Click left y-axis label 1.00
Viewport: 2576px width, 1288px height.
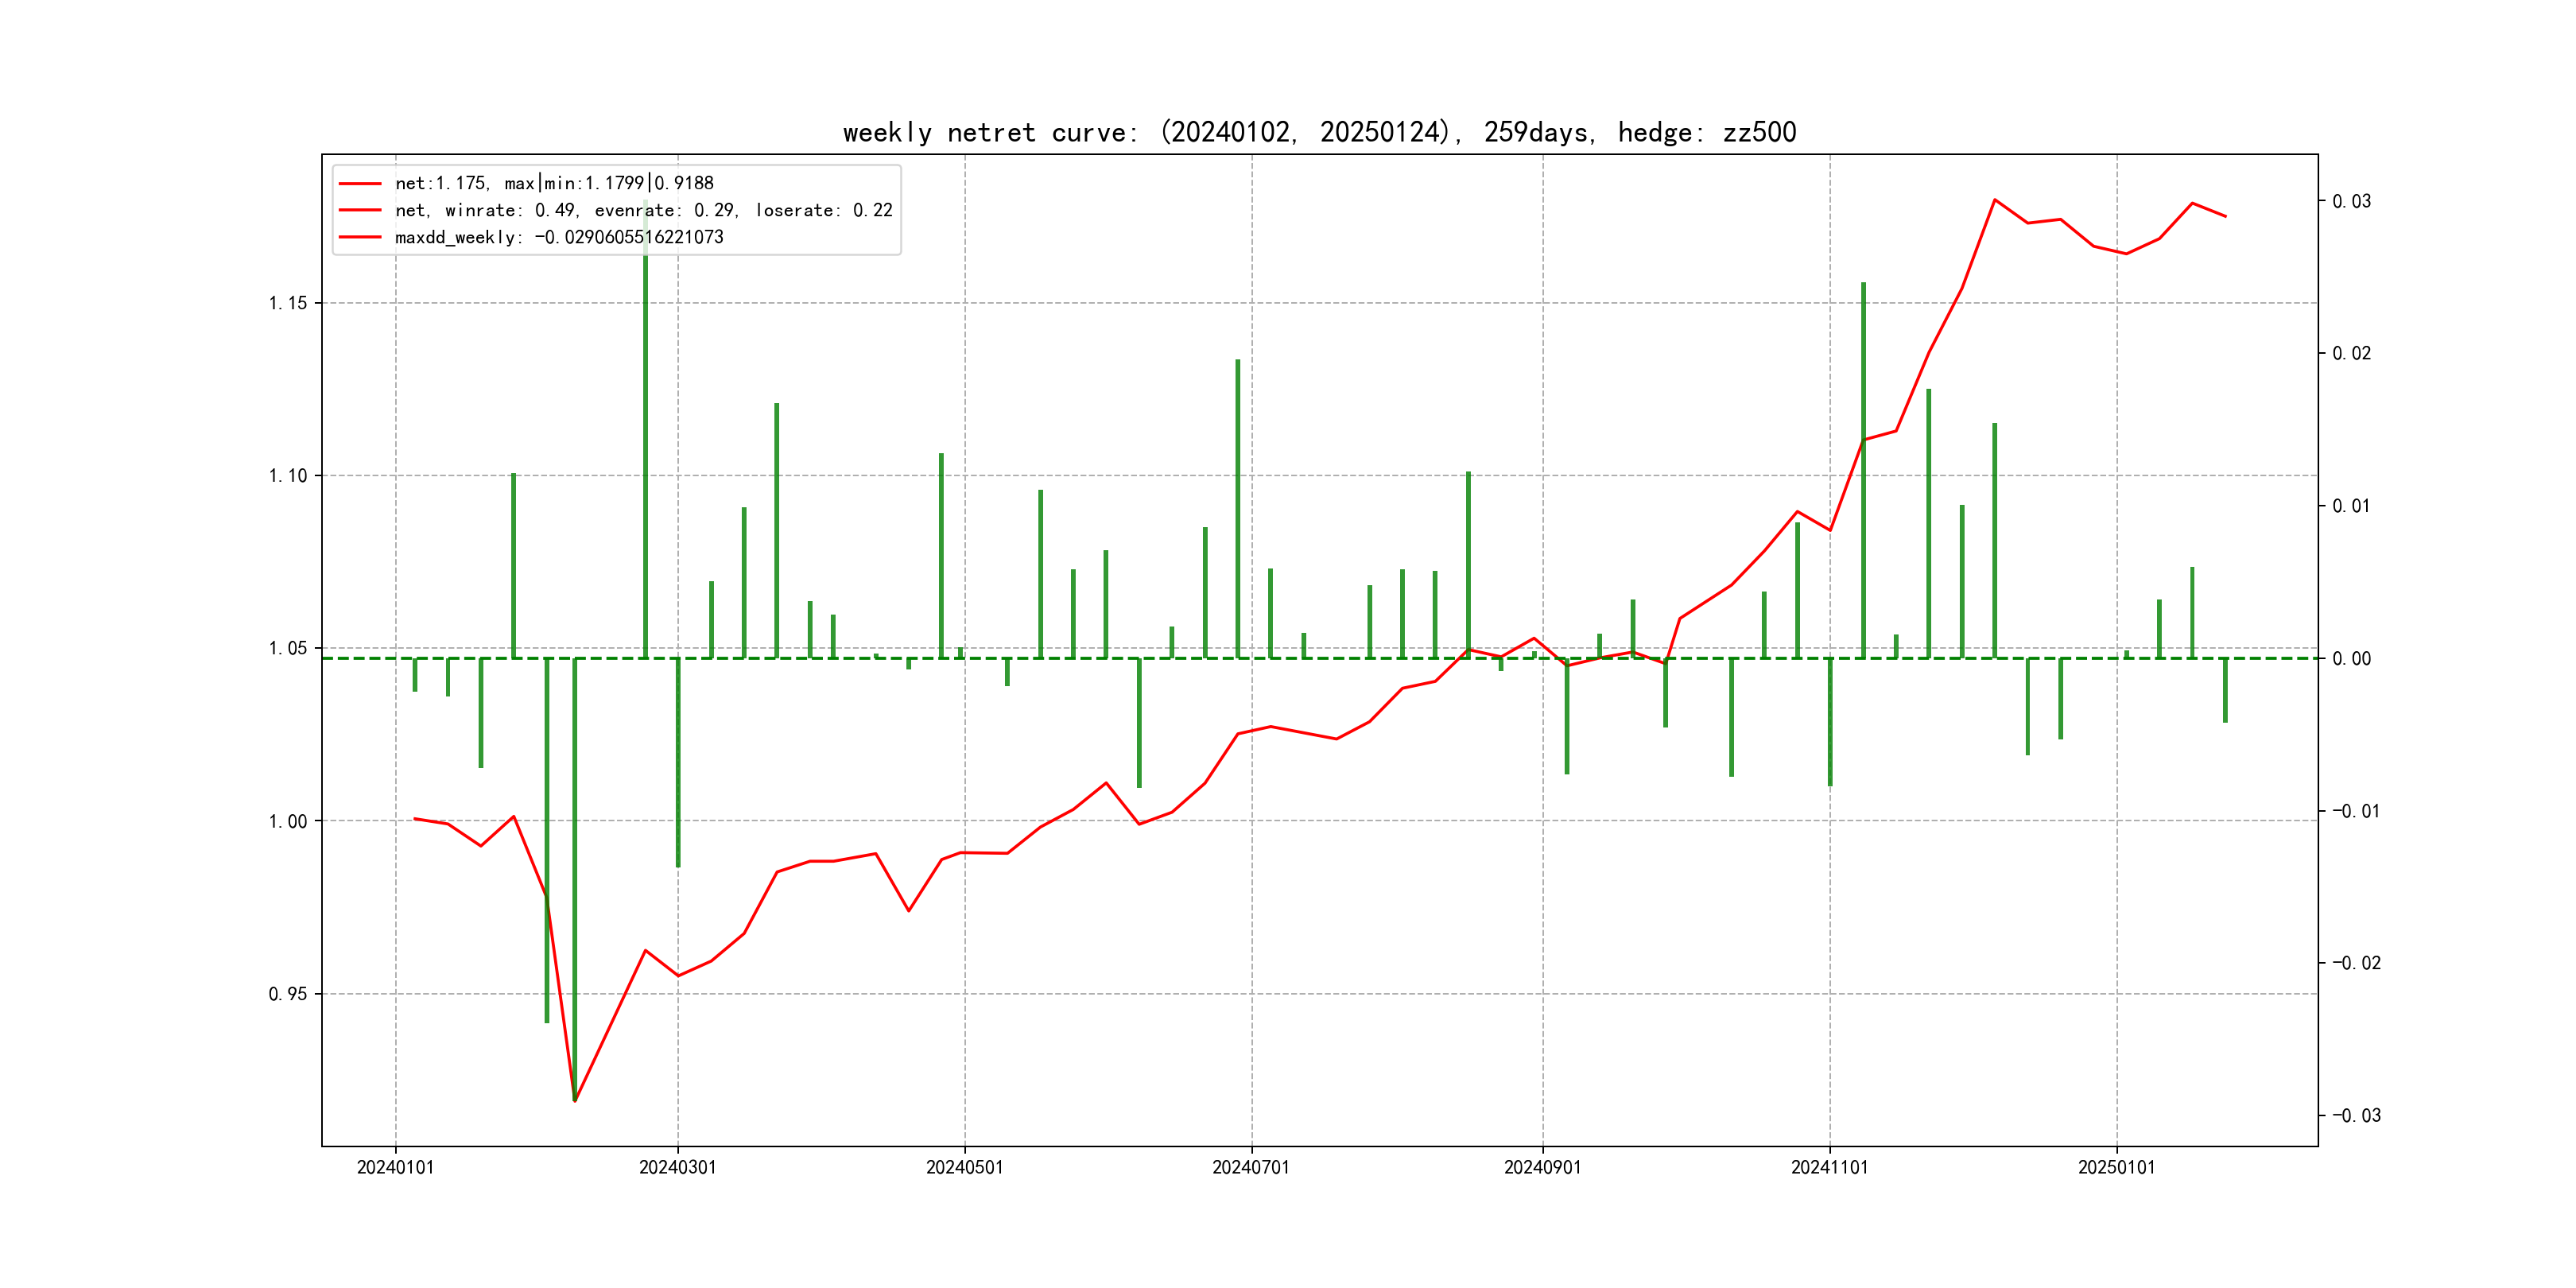pyautogui.click(x=288, y=821)
